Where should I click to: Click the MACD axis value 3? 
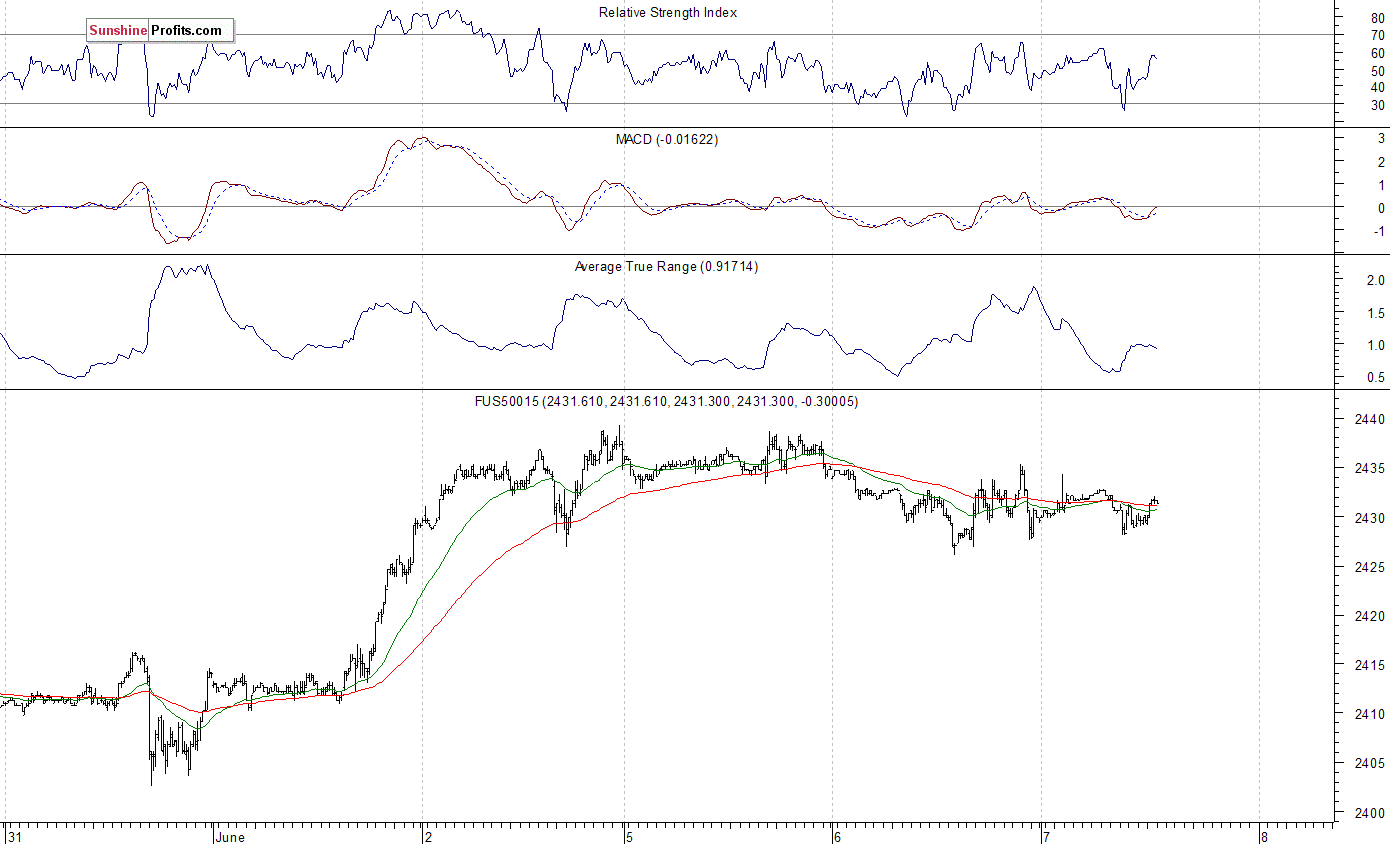(1381, 139)
